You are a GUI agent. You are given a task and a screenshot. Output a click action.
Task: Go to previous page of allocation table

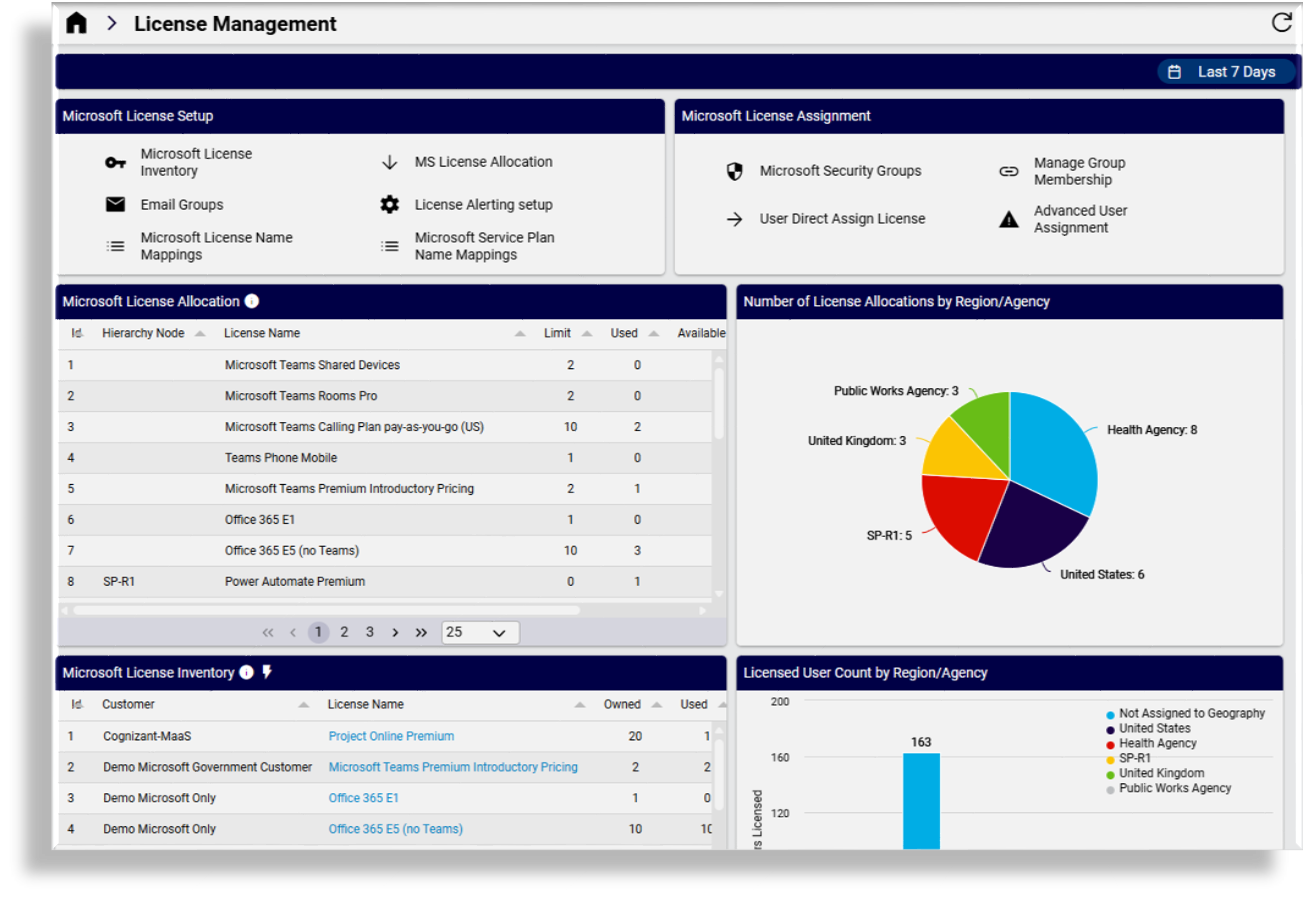[x=293, y=632]
